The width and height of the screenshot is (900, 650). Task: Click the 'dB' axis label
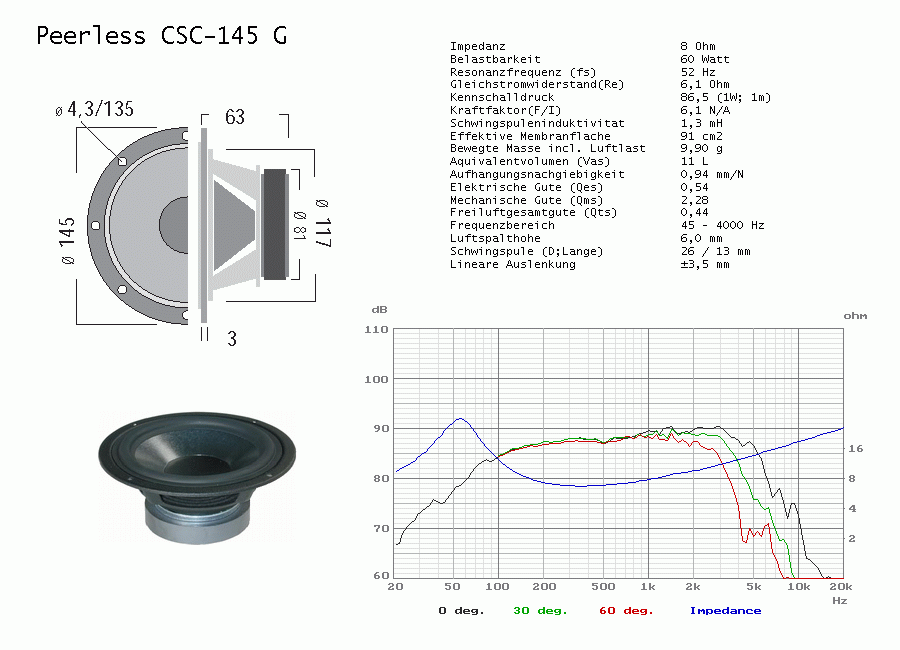tap(379, 310)
